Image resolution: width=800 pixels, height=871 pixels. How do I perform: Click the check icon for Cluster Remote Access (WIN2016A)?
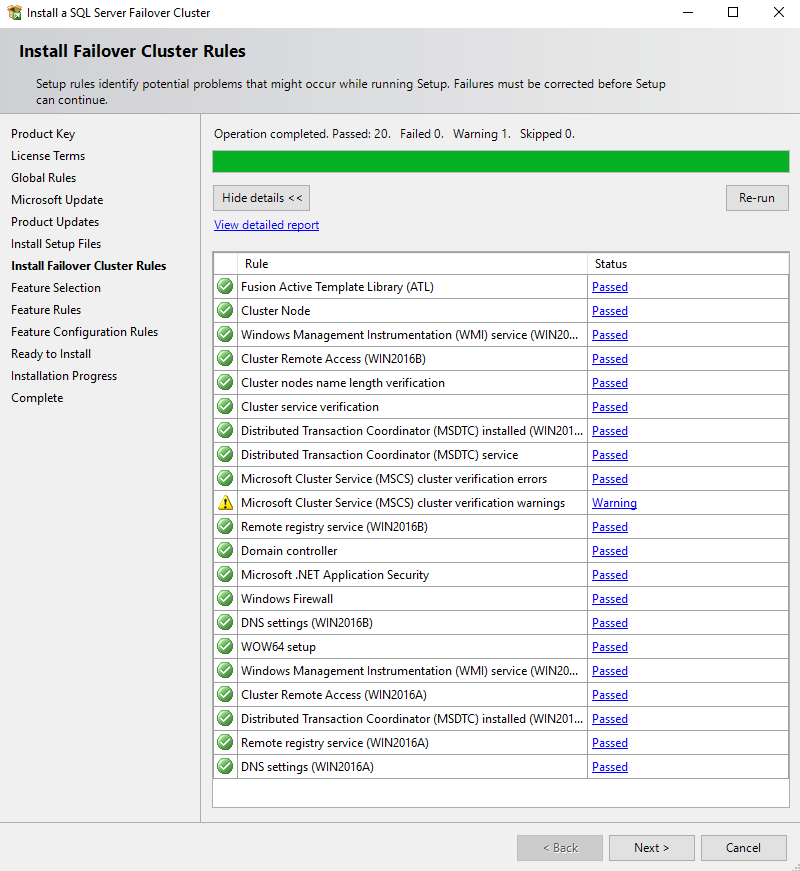coord(225,694)
